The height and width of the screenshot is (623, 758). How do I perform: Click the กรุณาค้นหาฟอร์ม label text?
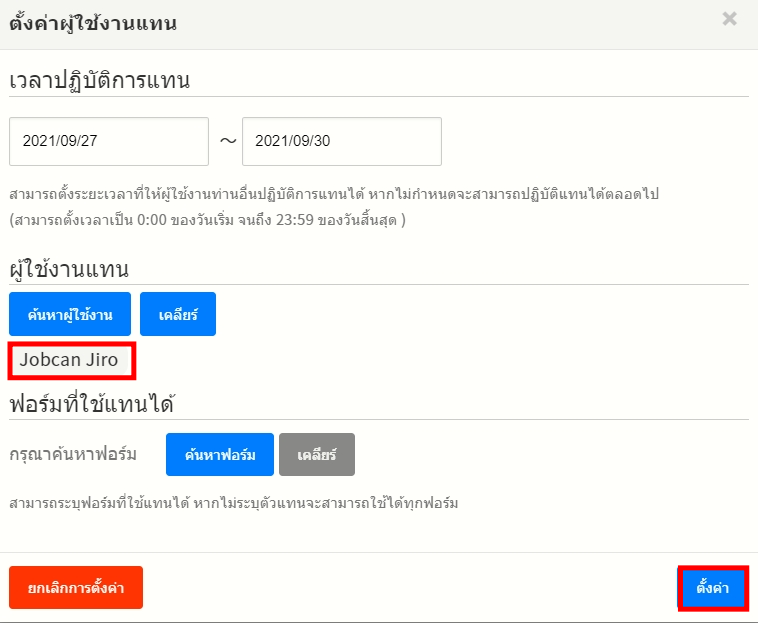[72, 455]
